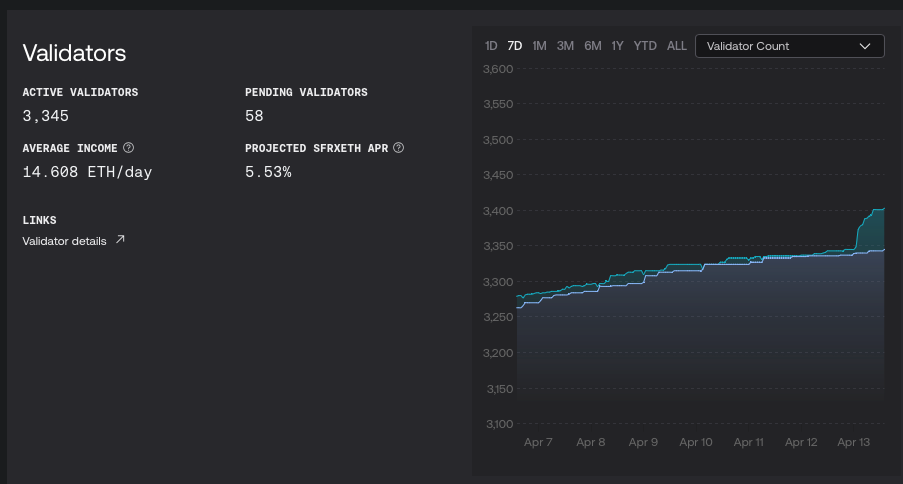
Task: Click the pending validators value 58
Action: [x=254, y=116]
